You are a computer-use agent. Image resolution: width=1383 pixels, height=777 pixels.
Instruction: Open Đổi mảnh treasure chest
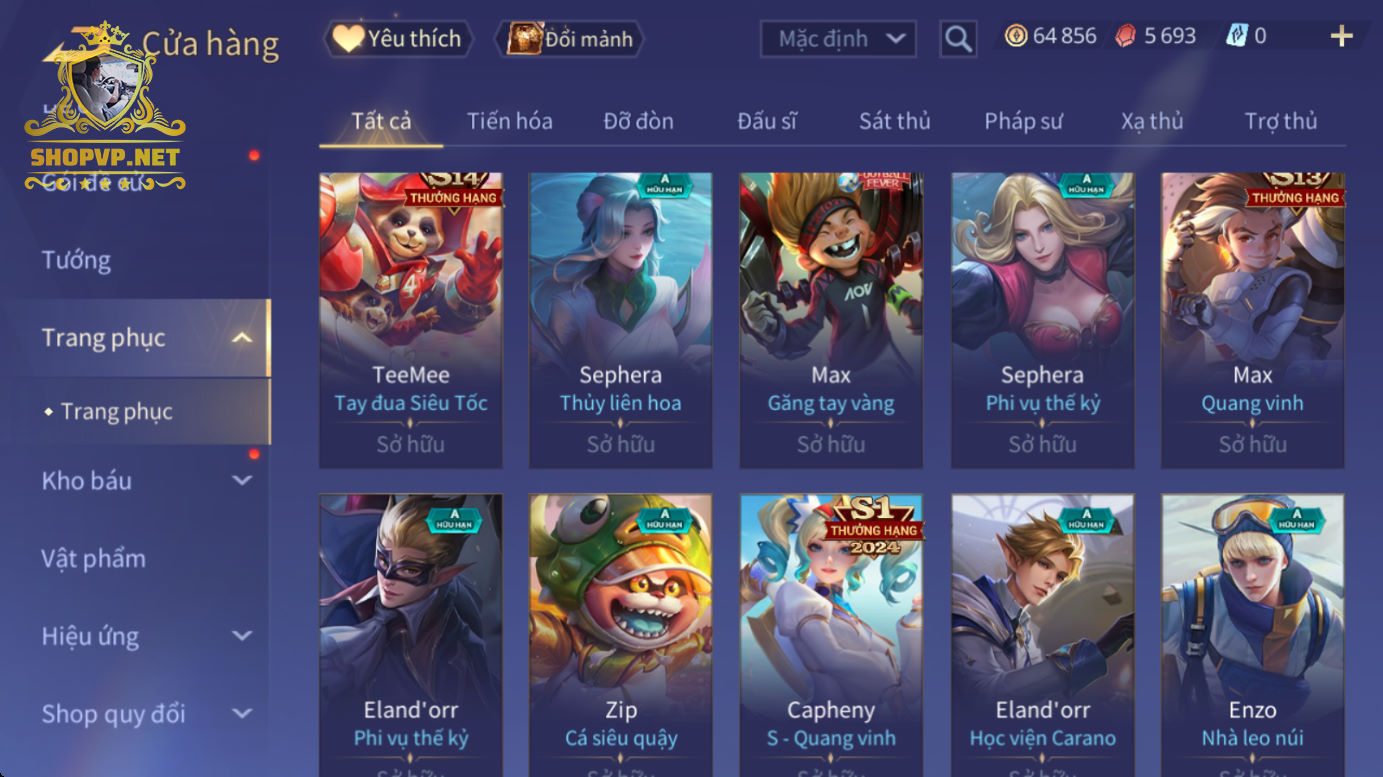tap(570, 39)
